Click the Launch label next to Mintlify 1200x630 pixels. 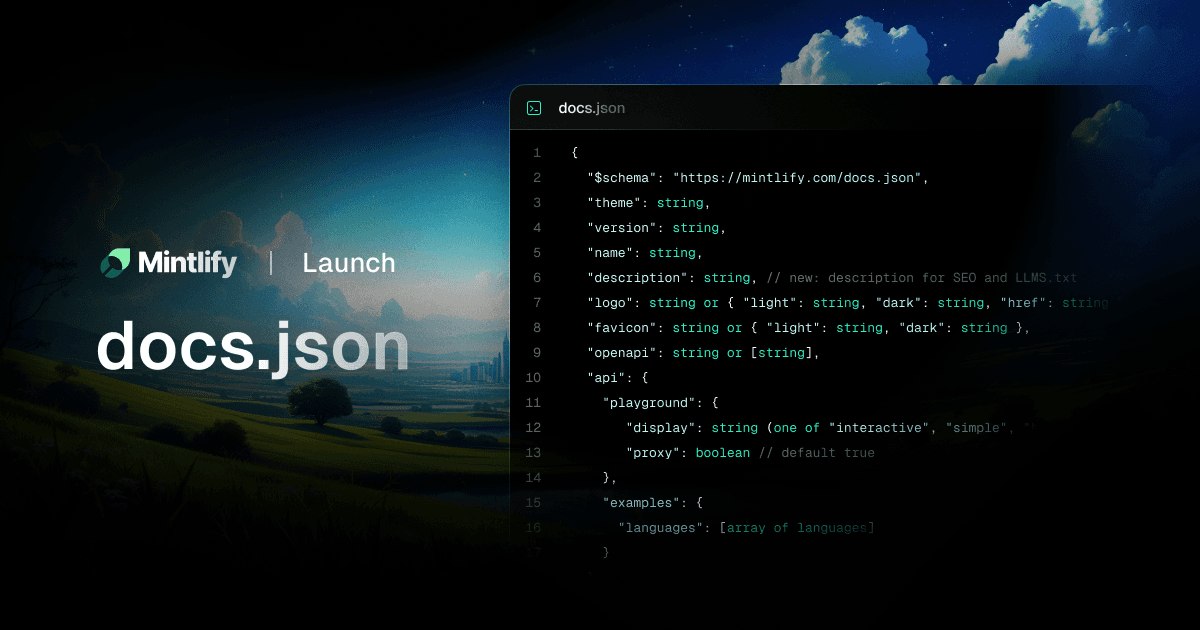(x=348, y=263)
